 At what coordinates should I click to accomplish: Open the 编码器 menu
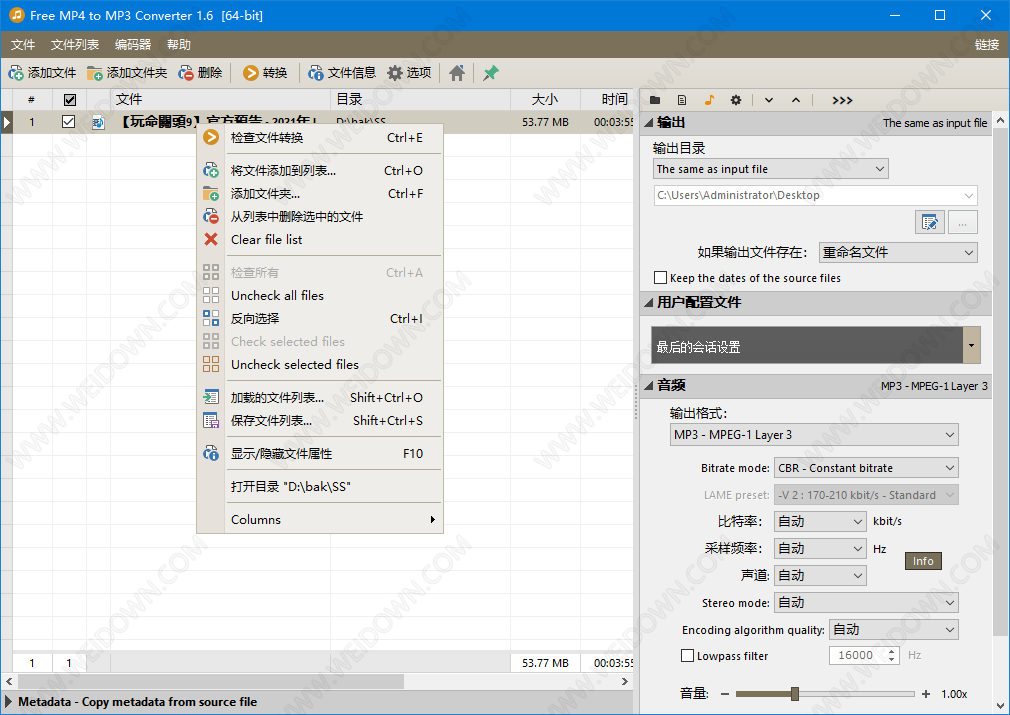(x=133, y=44)
